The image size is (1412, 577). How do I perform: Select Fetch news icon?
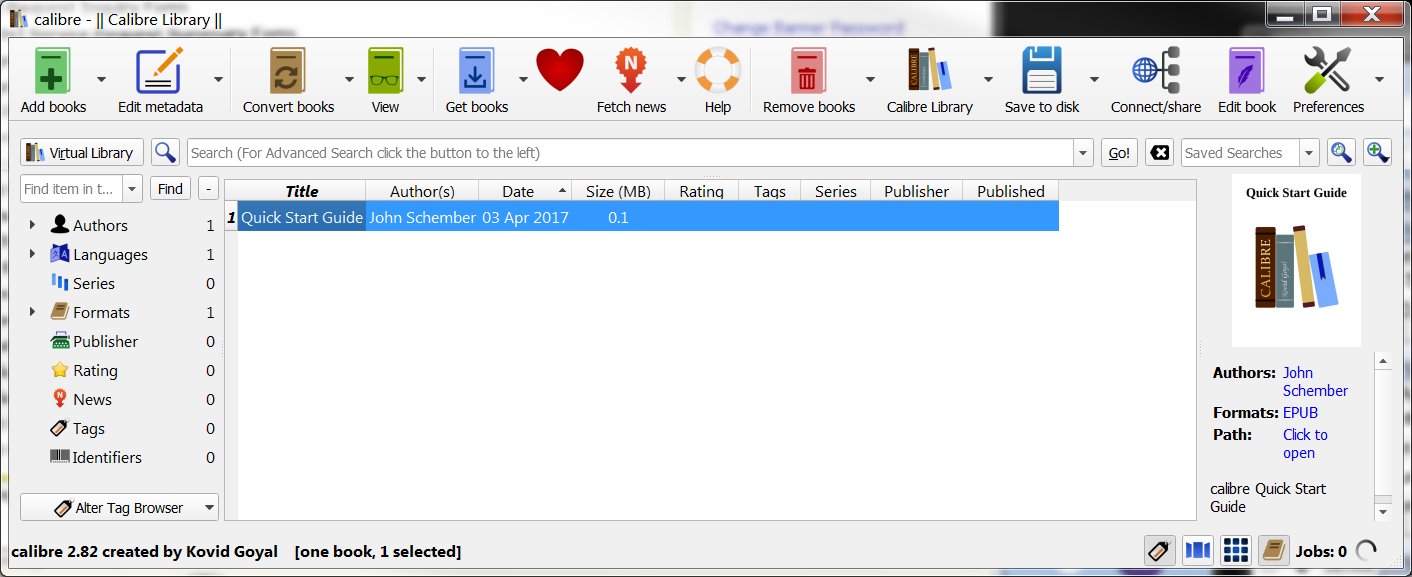tap(631, 72)
